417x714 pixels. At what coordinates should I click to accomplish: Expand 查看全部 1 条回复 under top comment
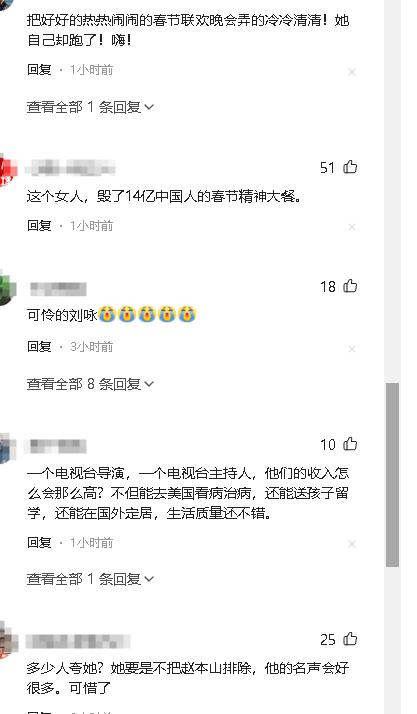90,107
